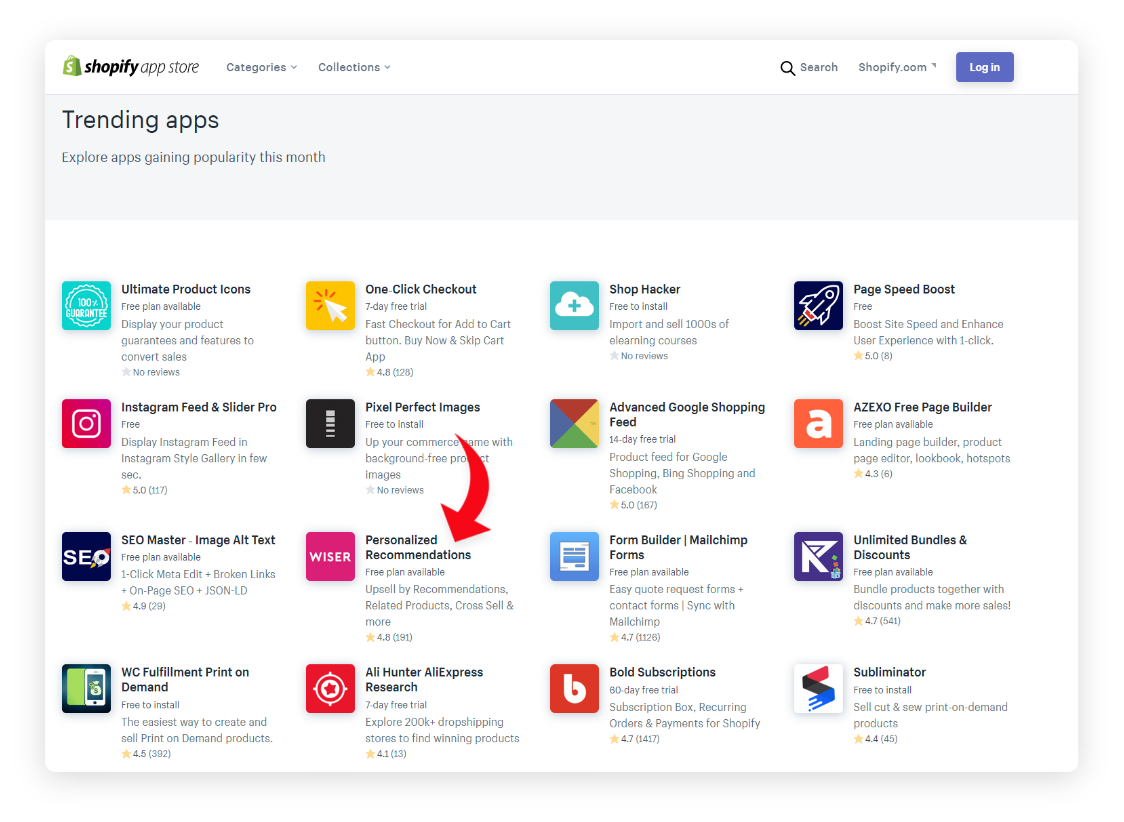Open SEO Master - Image Alt Text title
Viewport: 1124px width, 822px height.
pyautogui.click(x=198, y=540)
